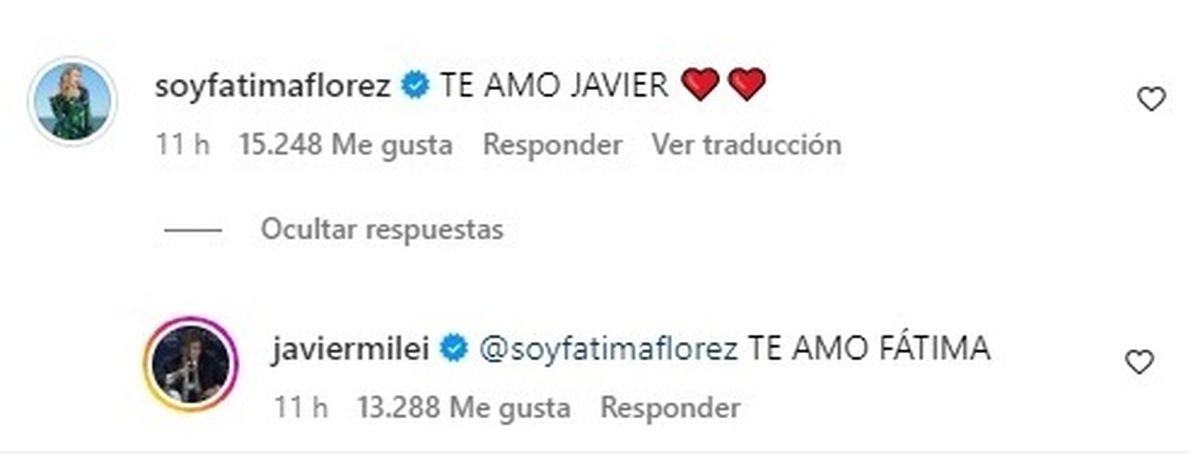Click the verified badge next to soyfatimaflorez

pyautogui.click(x=413, y=86)
